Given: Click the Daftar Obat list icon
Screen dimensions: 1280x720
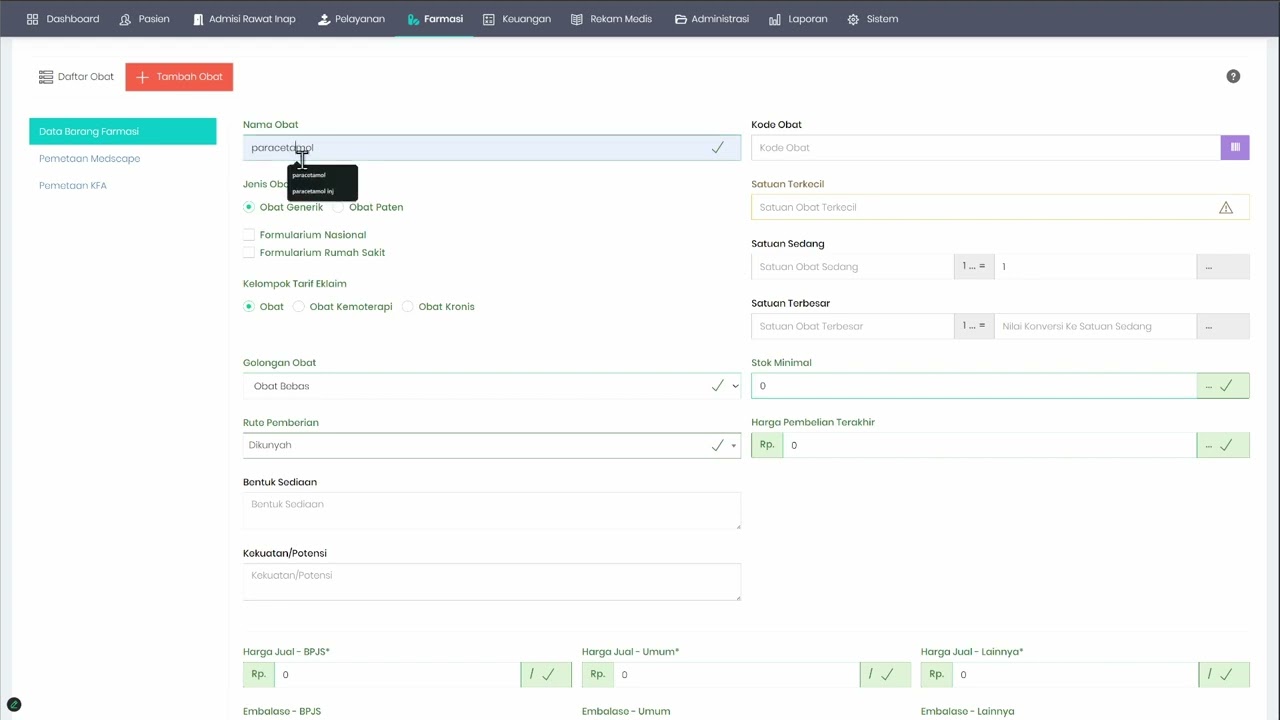Looking at the screenshot, I should pos(45,77).
